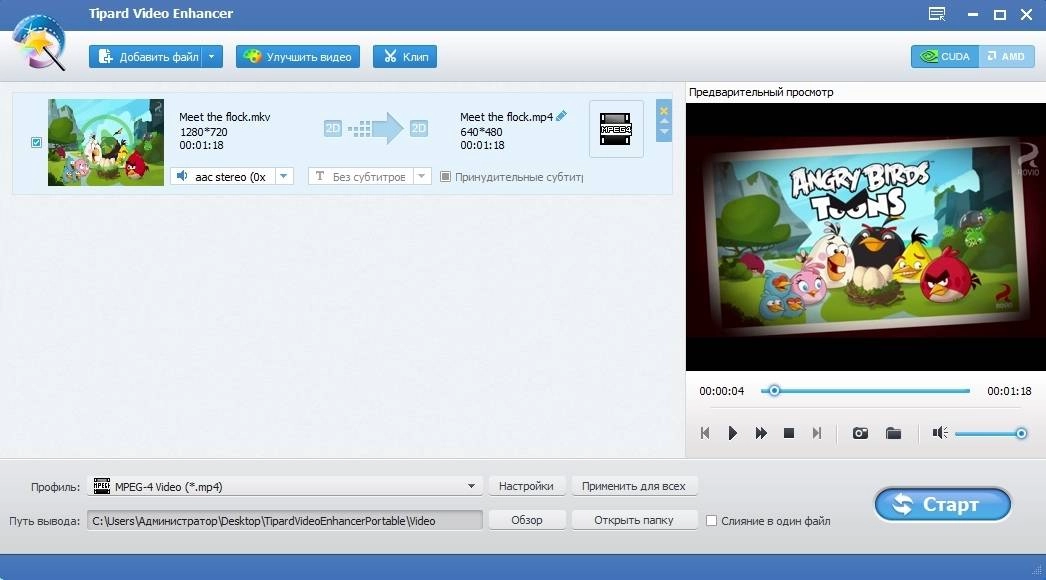
Task: Click Browse button for output path
Action: tap(526, 520)
